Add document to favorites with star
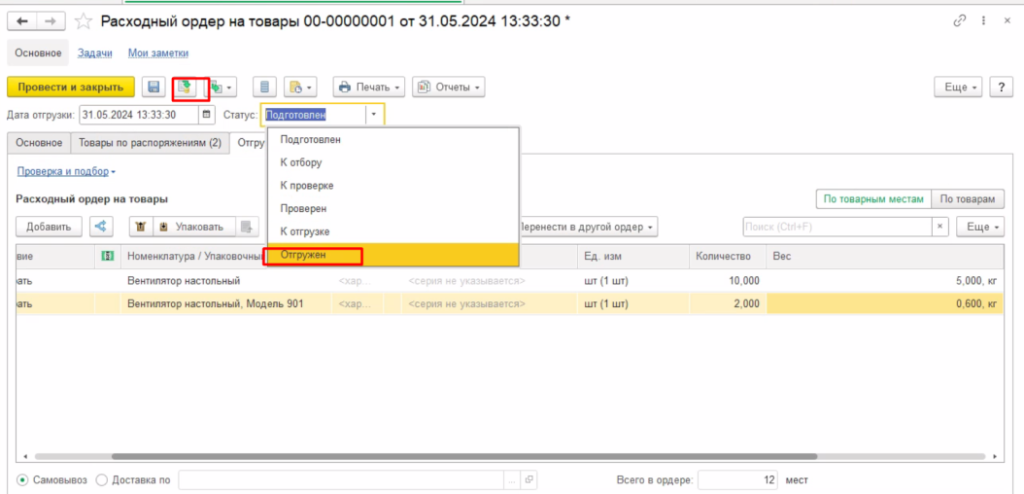Viewport: 1024px width, 494px height. point(86,21)
